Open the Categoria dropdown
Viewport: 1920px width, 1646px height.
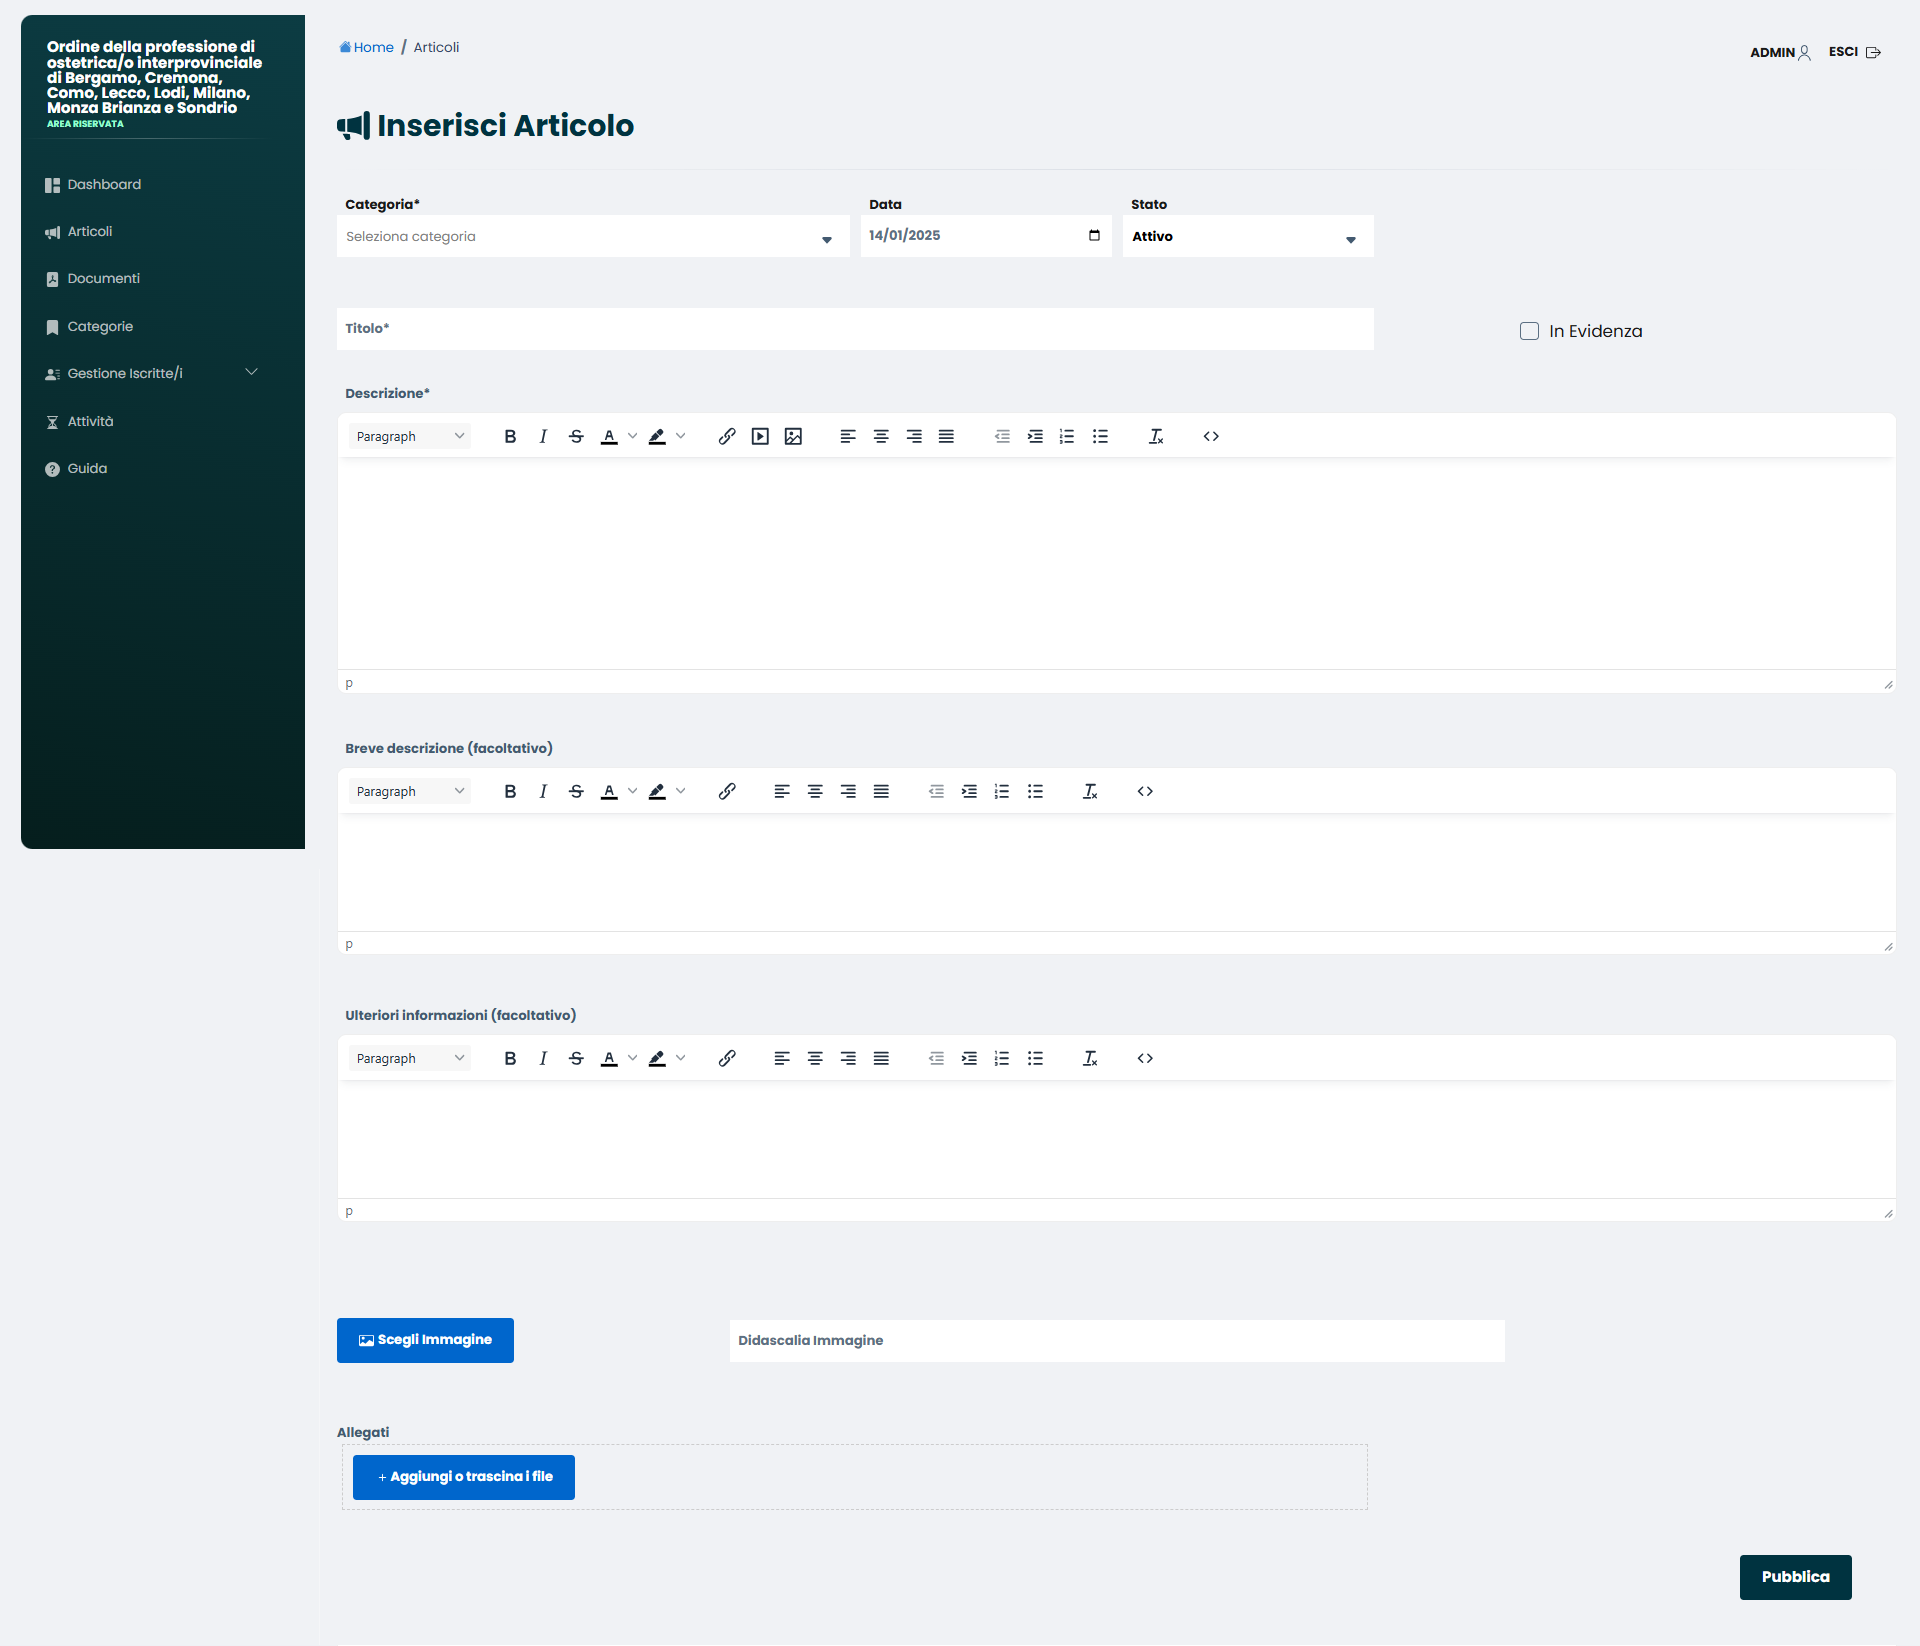tap(592, 237)
